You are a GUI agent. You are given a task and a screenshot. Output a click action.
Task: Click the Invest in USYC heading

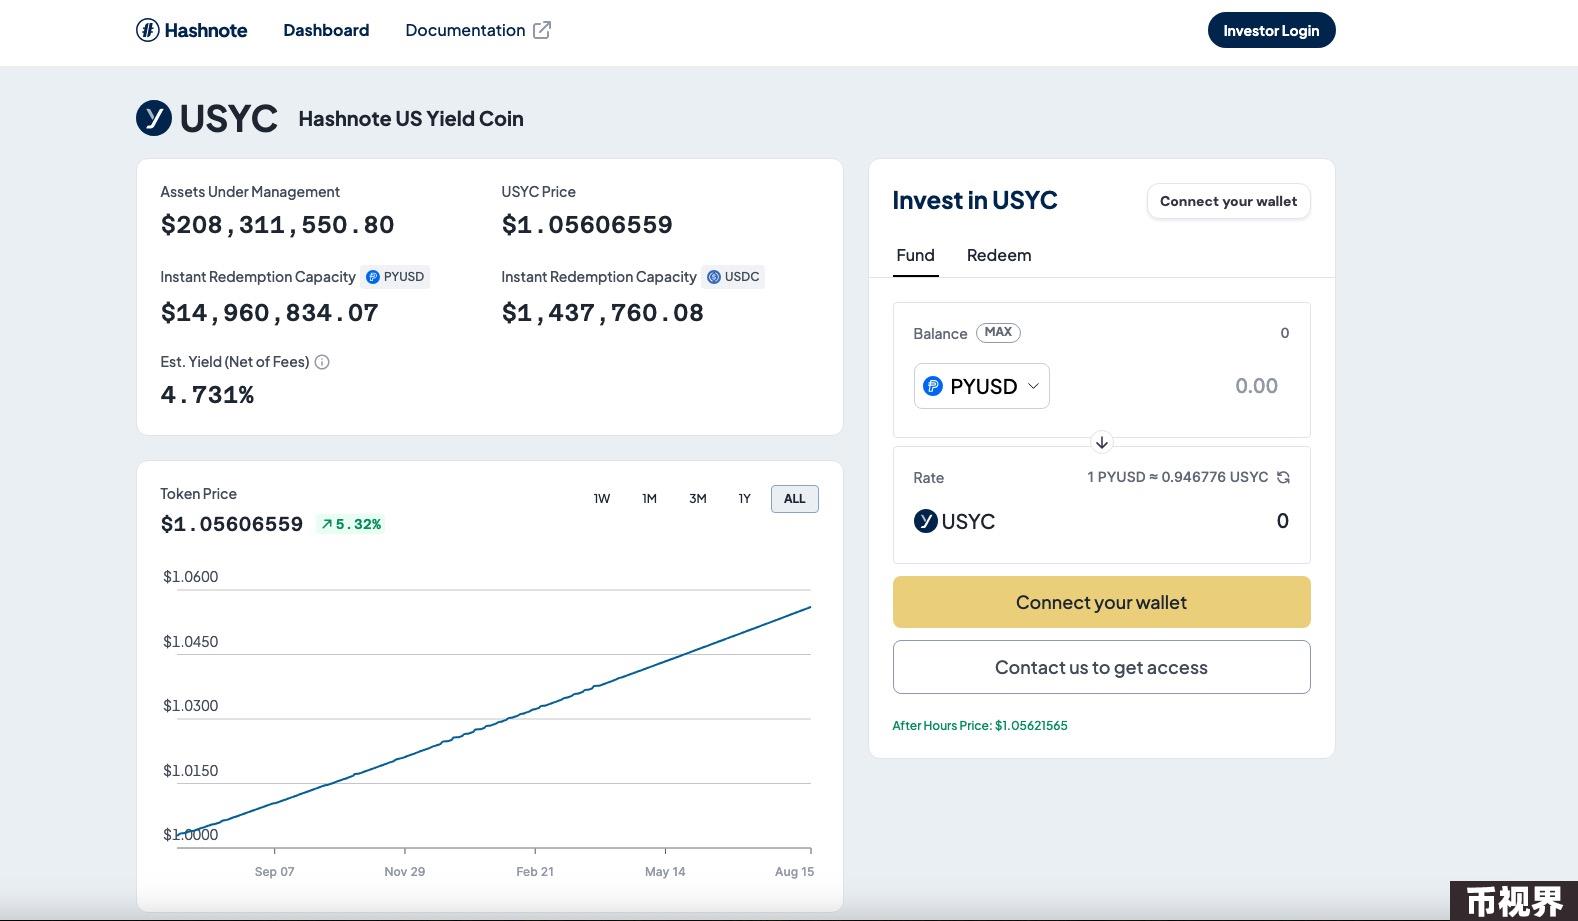[975, 200]
